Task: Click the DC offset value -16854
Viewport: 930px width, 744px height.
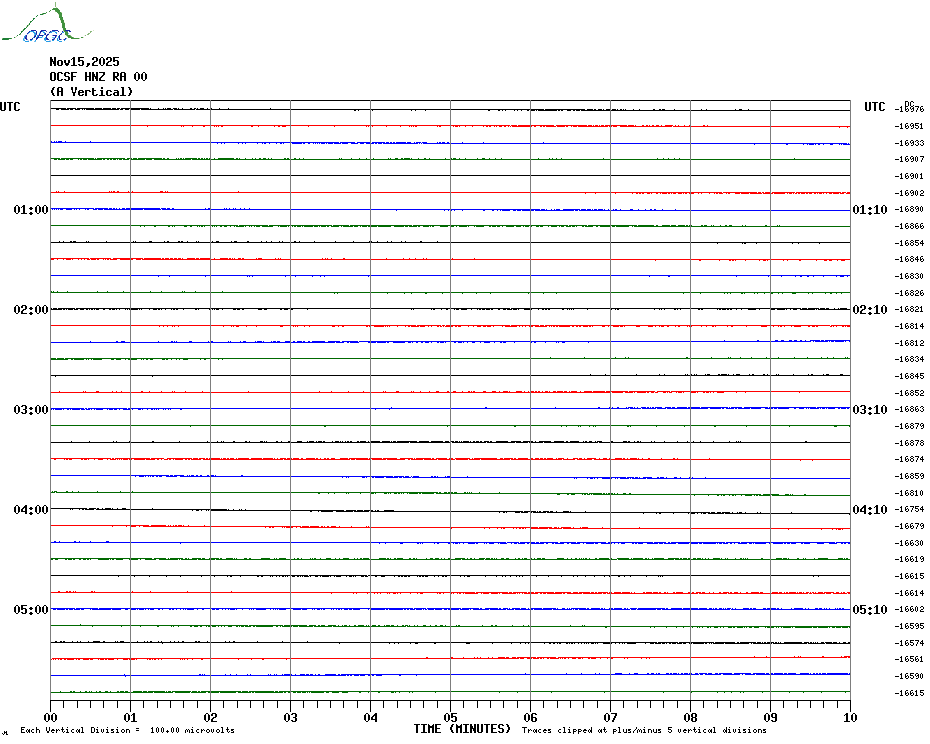Action: 909,243
